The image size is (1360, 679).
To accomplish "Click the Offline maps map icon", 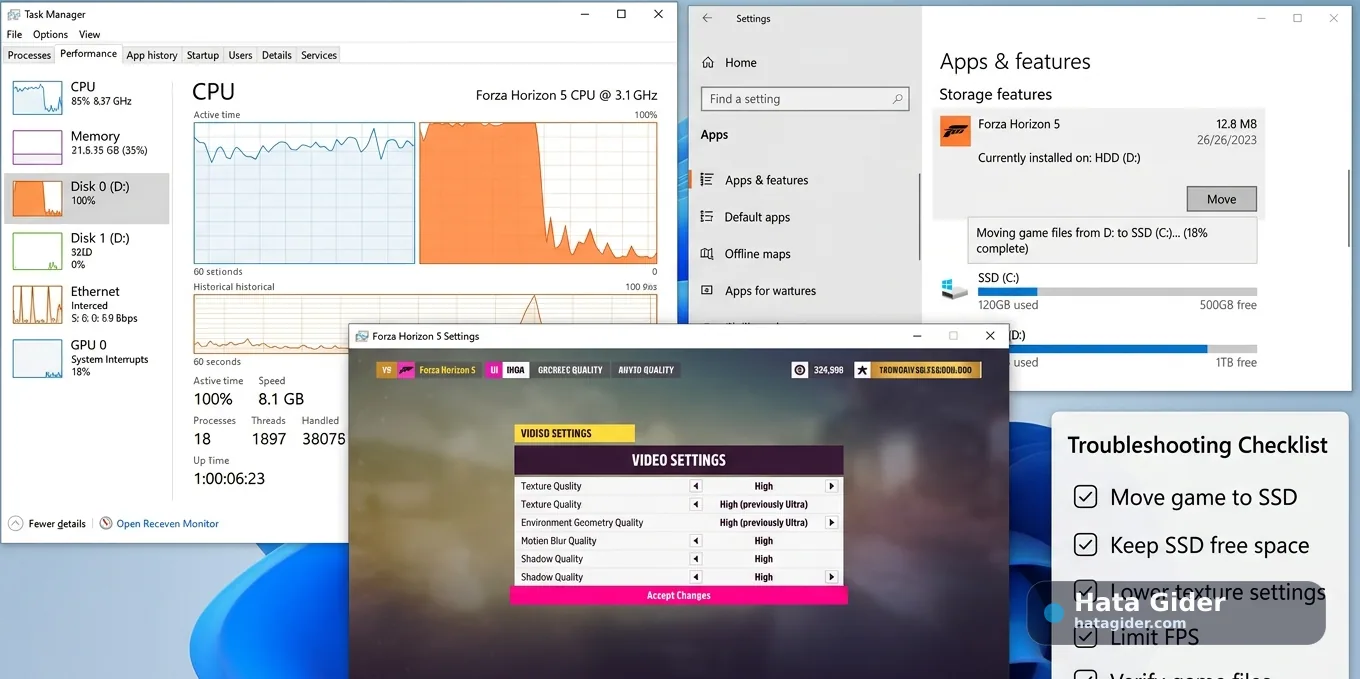I will coord(707,254).
